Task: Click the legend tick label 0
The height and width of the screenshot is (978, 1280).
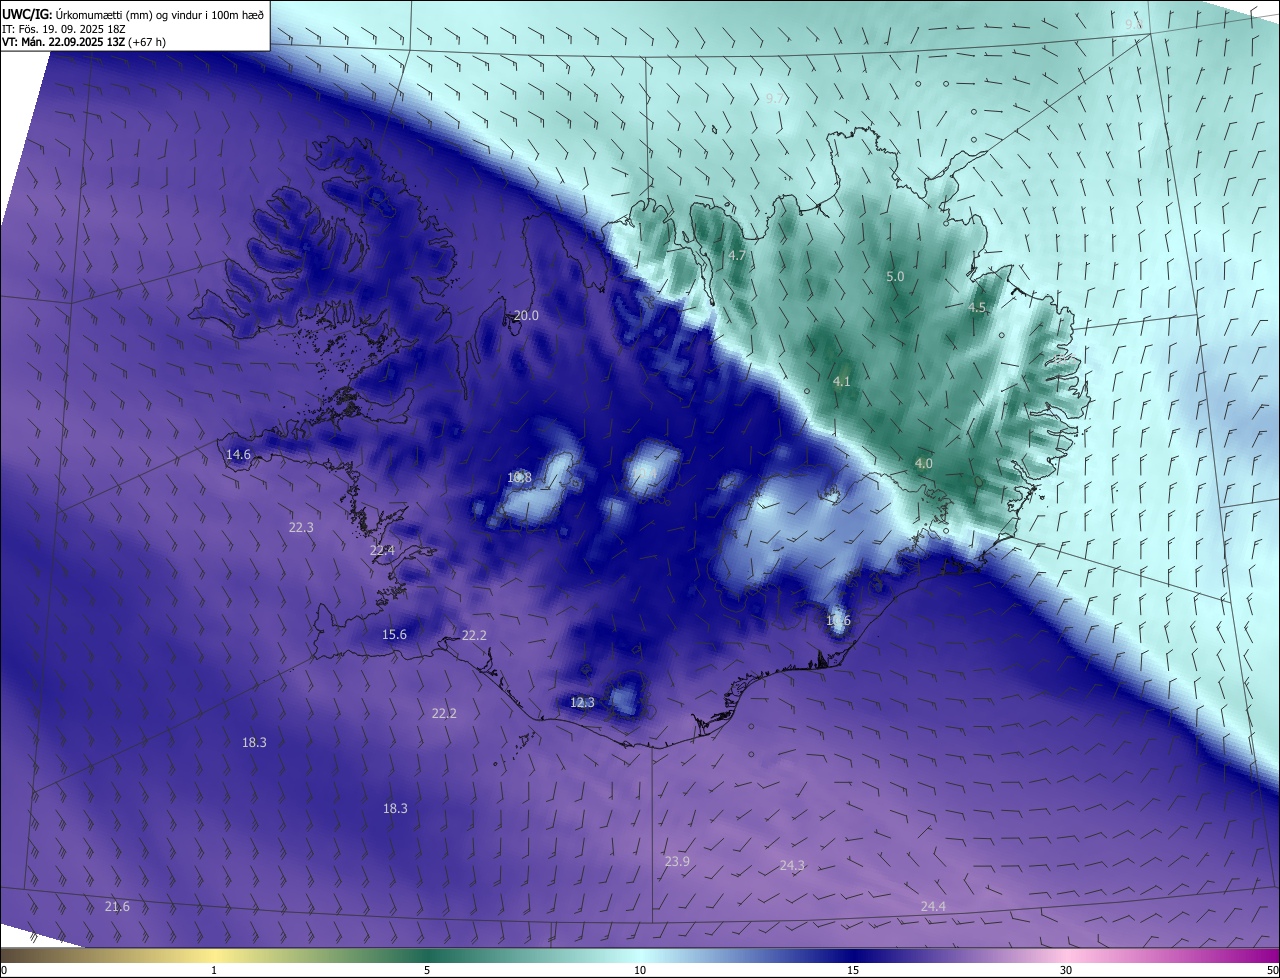Action: pyautogui.click(x=4, y=970)
